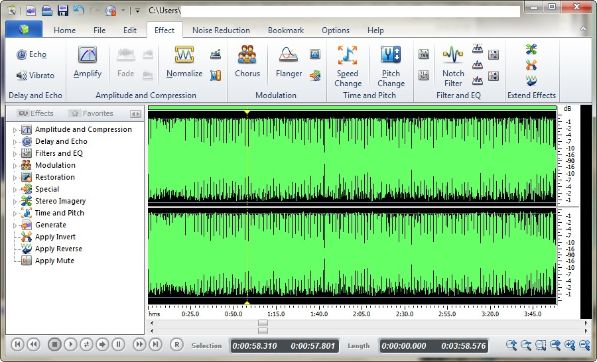Expand the Time and Pitch tree node
This screenshot has width=597, height=362.
tap(15, 214)
